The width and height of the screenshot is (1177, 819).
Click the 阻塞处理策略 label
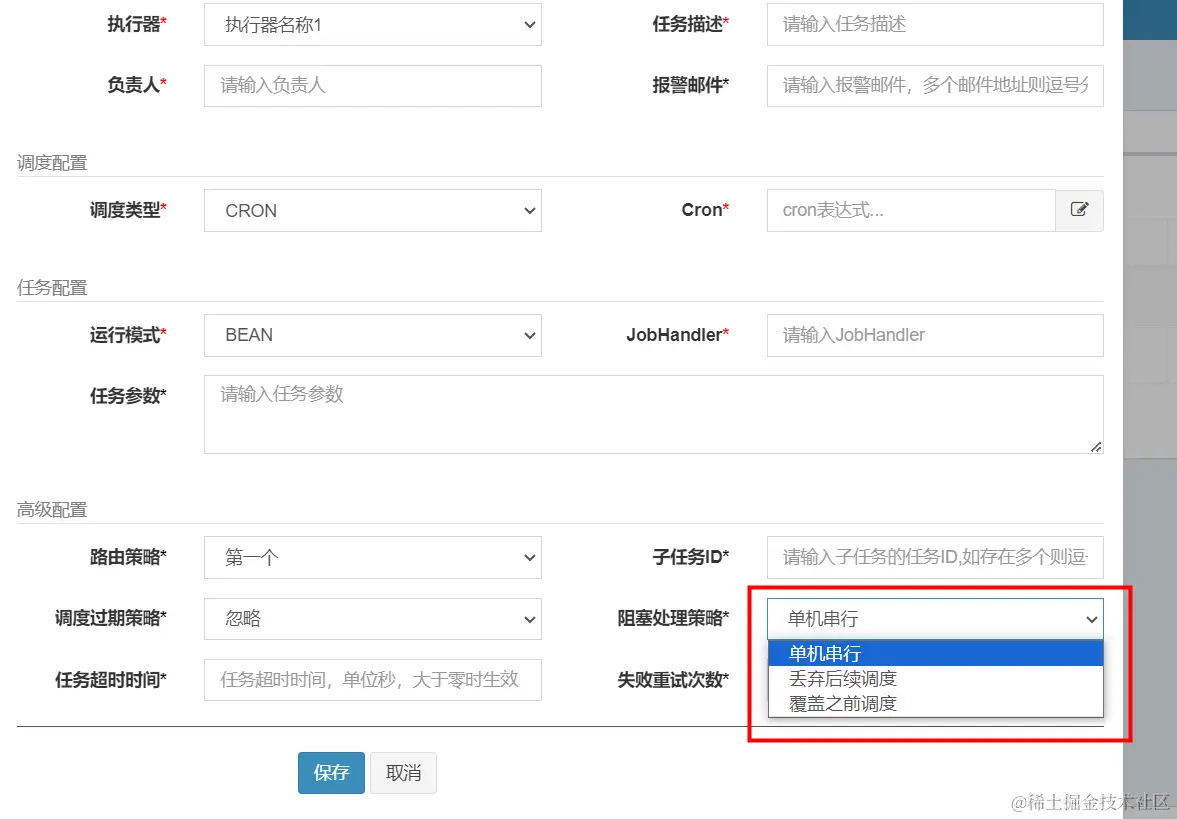tap(673, 618)
